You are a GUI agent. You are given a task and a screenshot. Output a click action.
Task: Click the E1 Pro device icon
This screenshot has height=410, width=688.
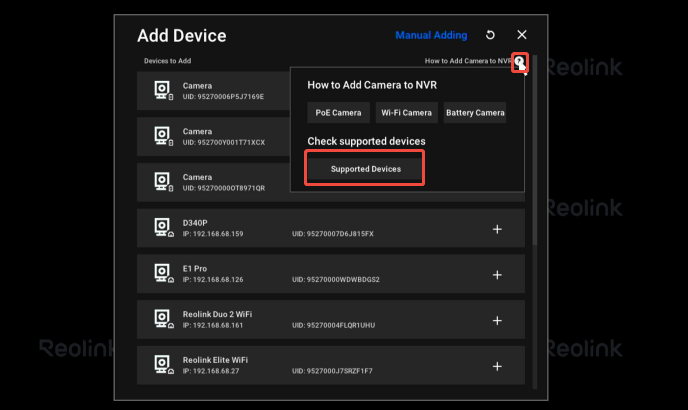coord(164,273)
